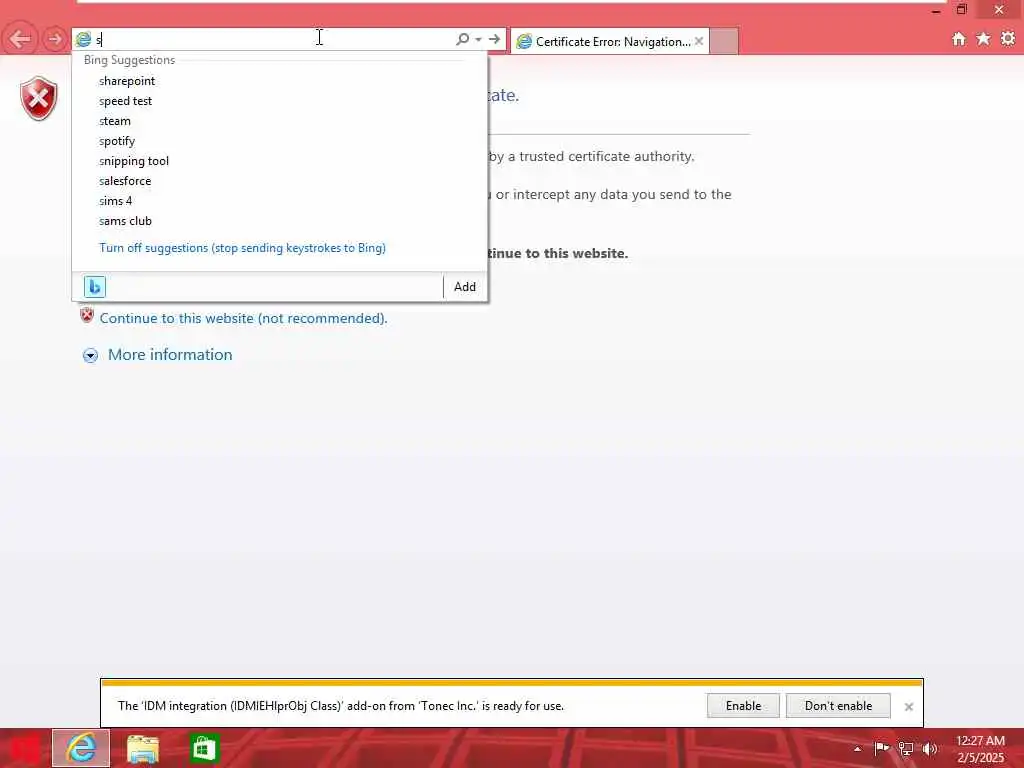Open Action Center flag icon
Image resolution: width=1024 pixels, height=768 pixels.
[882, 748]
